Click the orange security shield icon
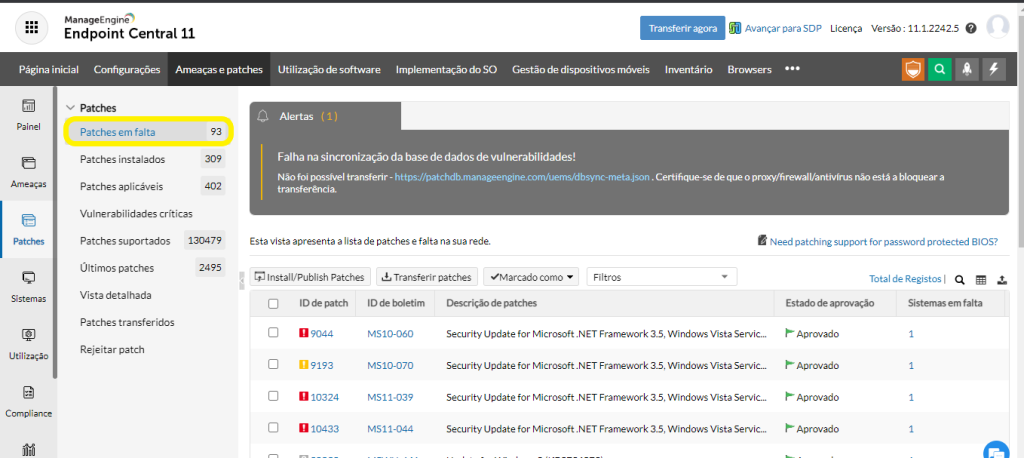 pyautogui.click(x=912, y=69)
